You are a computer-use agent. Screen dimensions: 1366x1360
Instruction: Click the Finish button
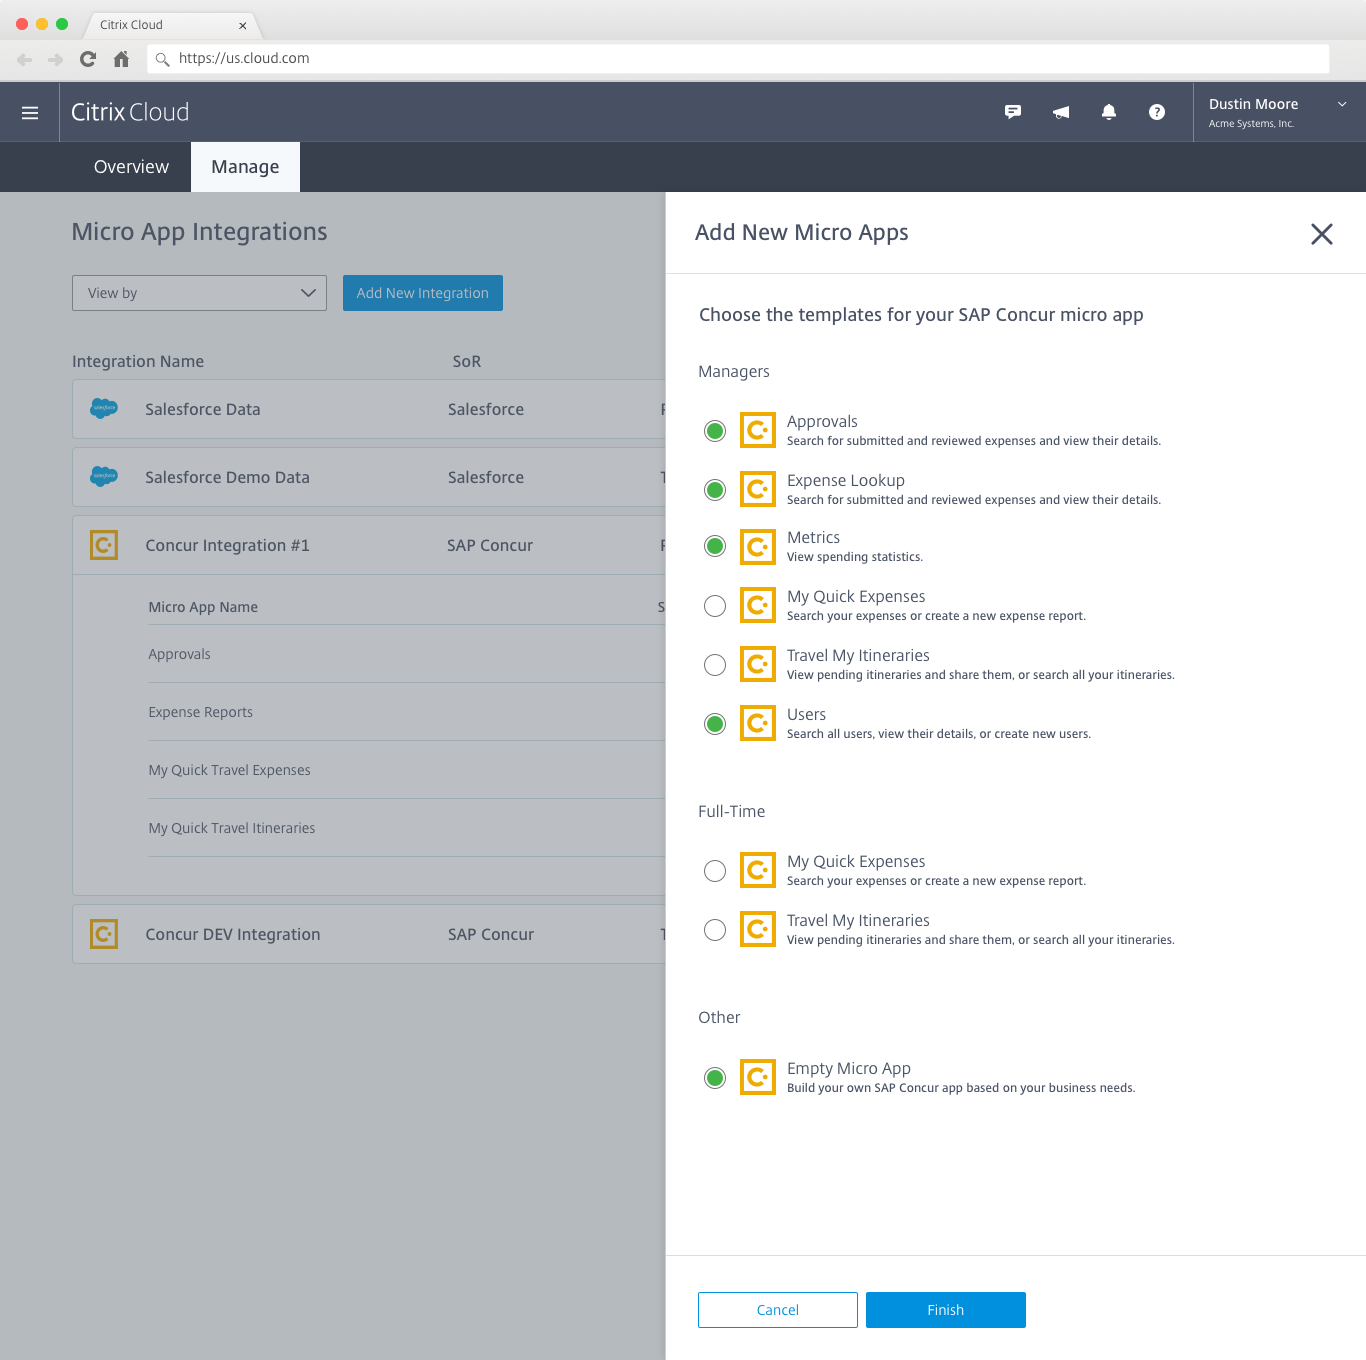pos(945,1310)
